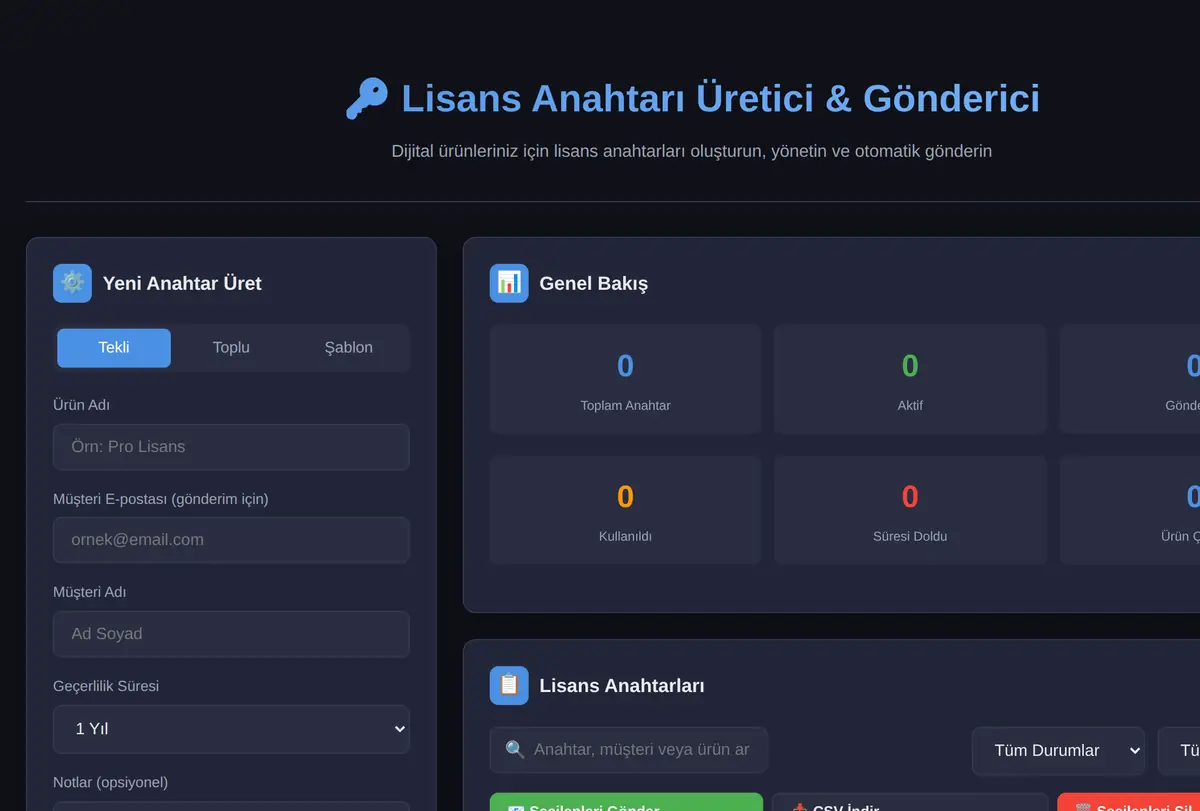
Task: Click the Toplam Anahtar stat card
Action: point(625,379)
